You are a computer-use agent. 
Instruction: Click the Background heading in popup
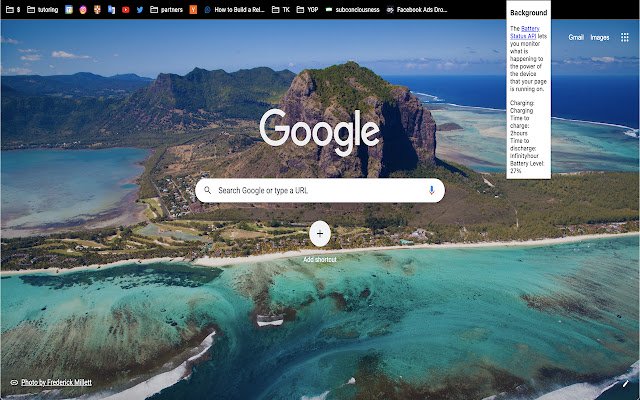pos(529,13)
